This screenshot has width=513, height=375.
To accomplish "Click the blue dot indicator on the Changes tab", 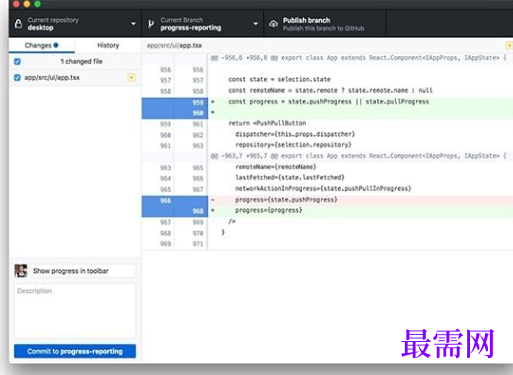I will pos(56,45).
